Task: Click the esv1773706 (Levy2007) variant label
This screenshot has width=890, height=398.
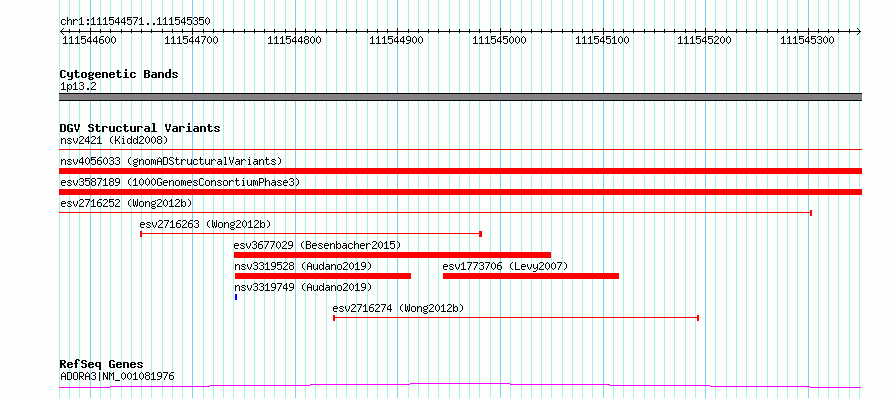Action: pos(505,266)
